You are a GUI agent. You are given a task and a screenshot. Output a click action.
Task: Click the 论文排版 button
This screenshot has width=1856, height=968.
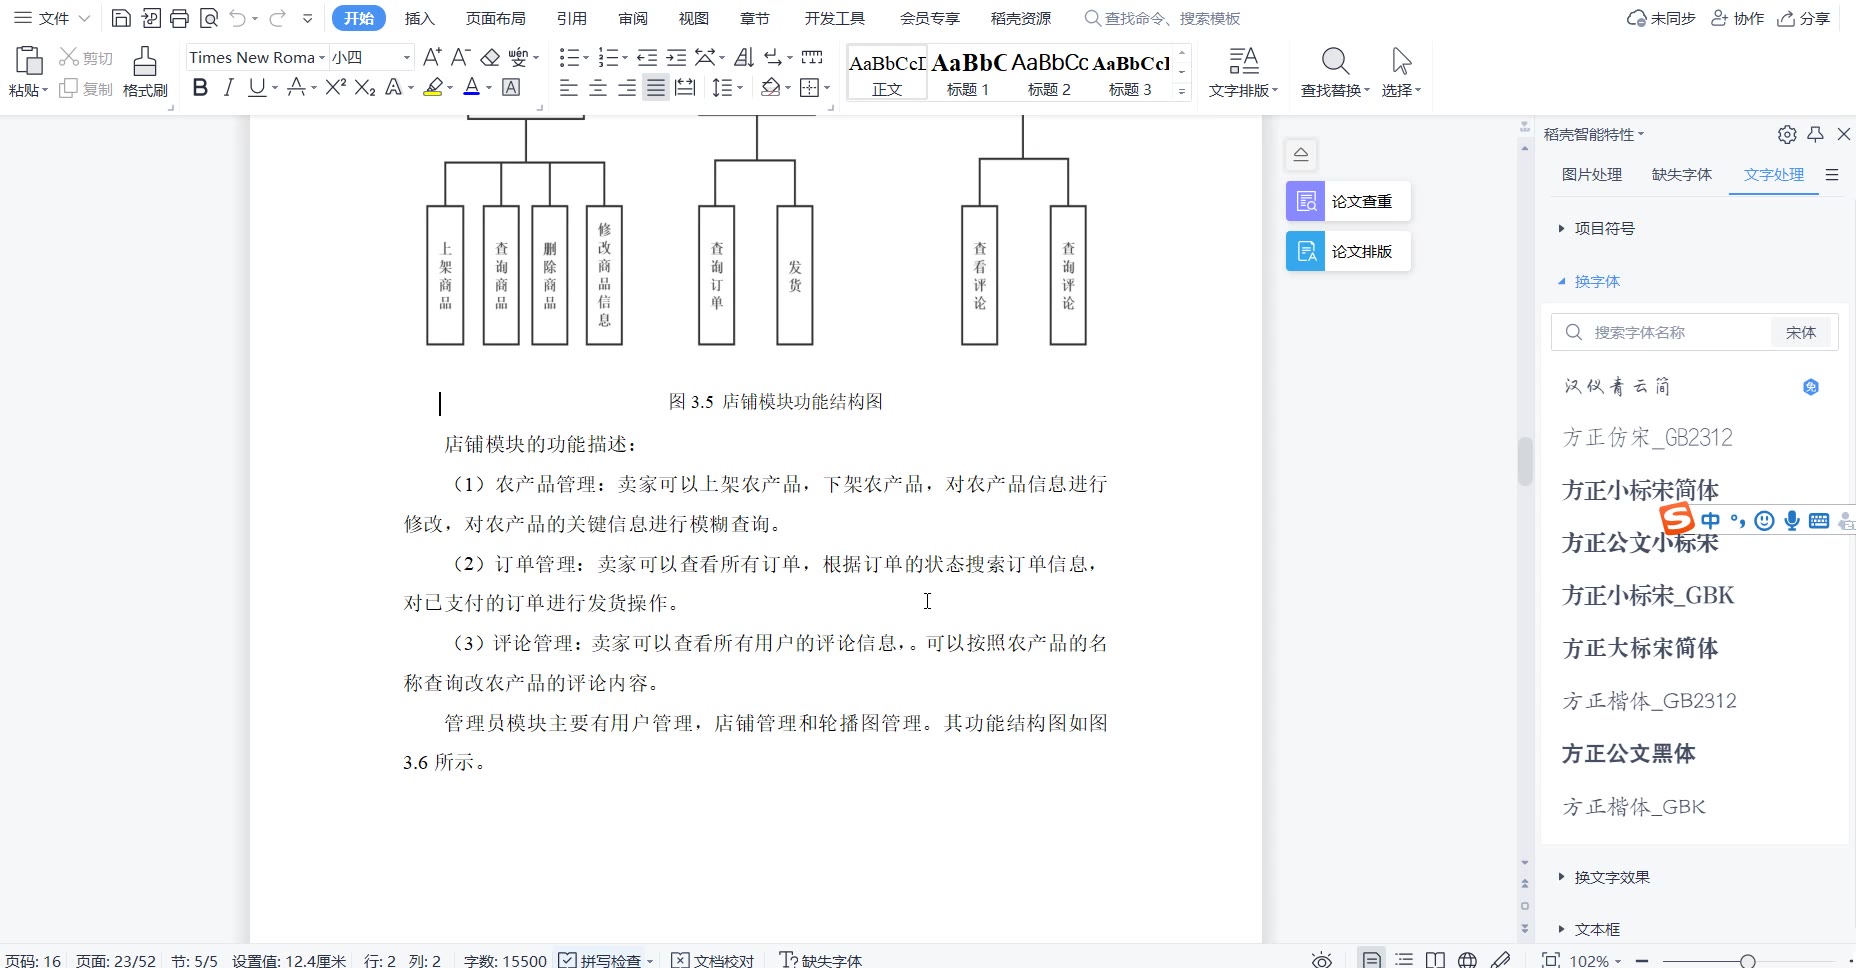click(x=1348, y=251)
